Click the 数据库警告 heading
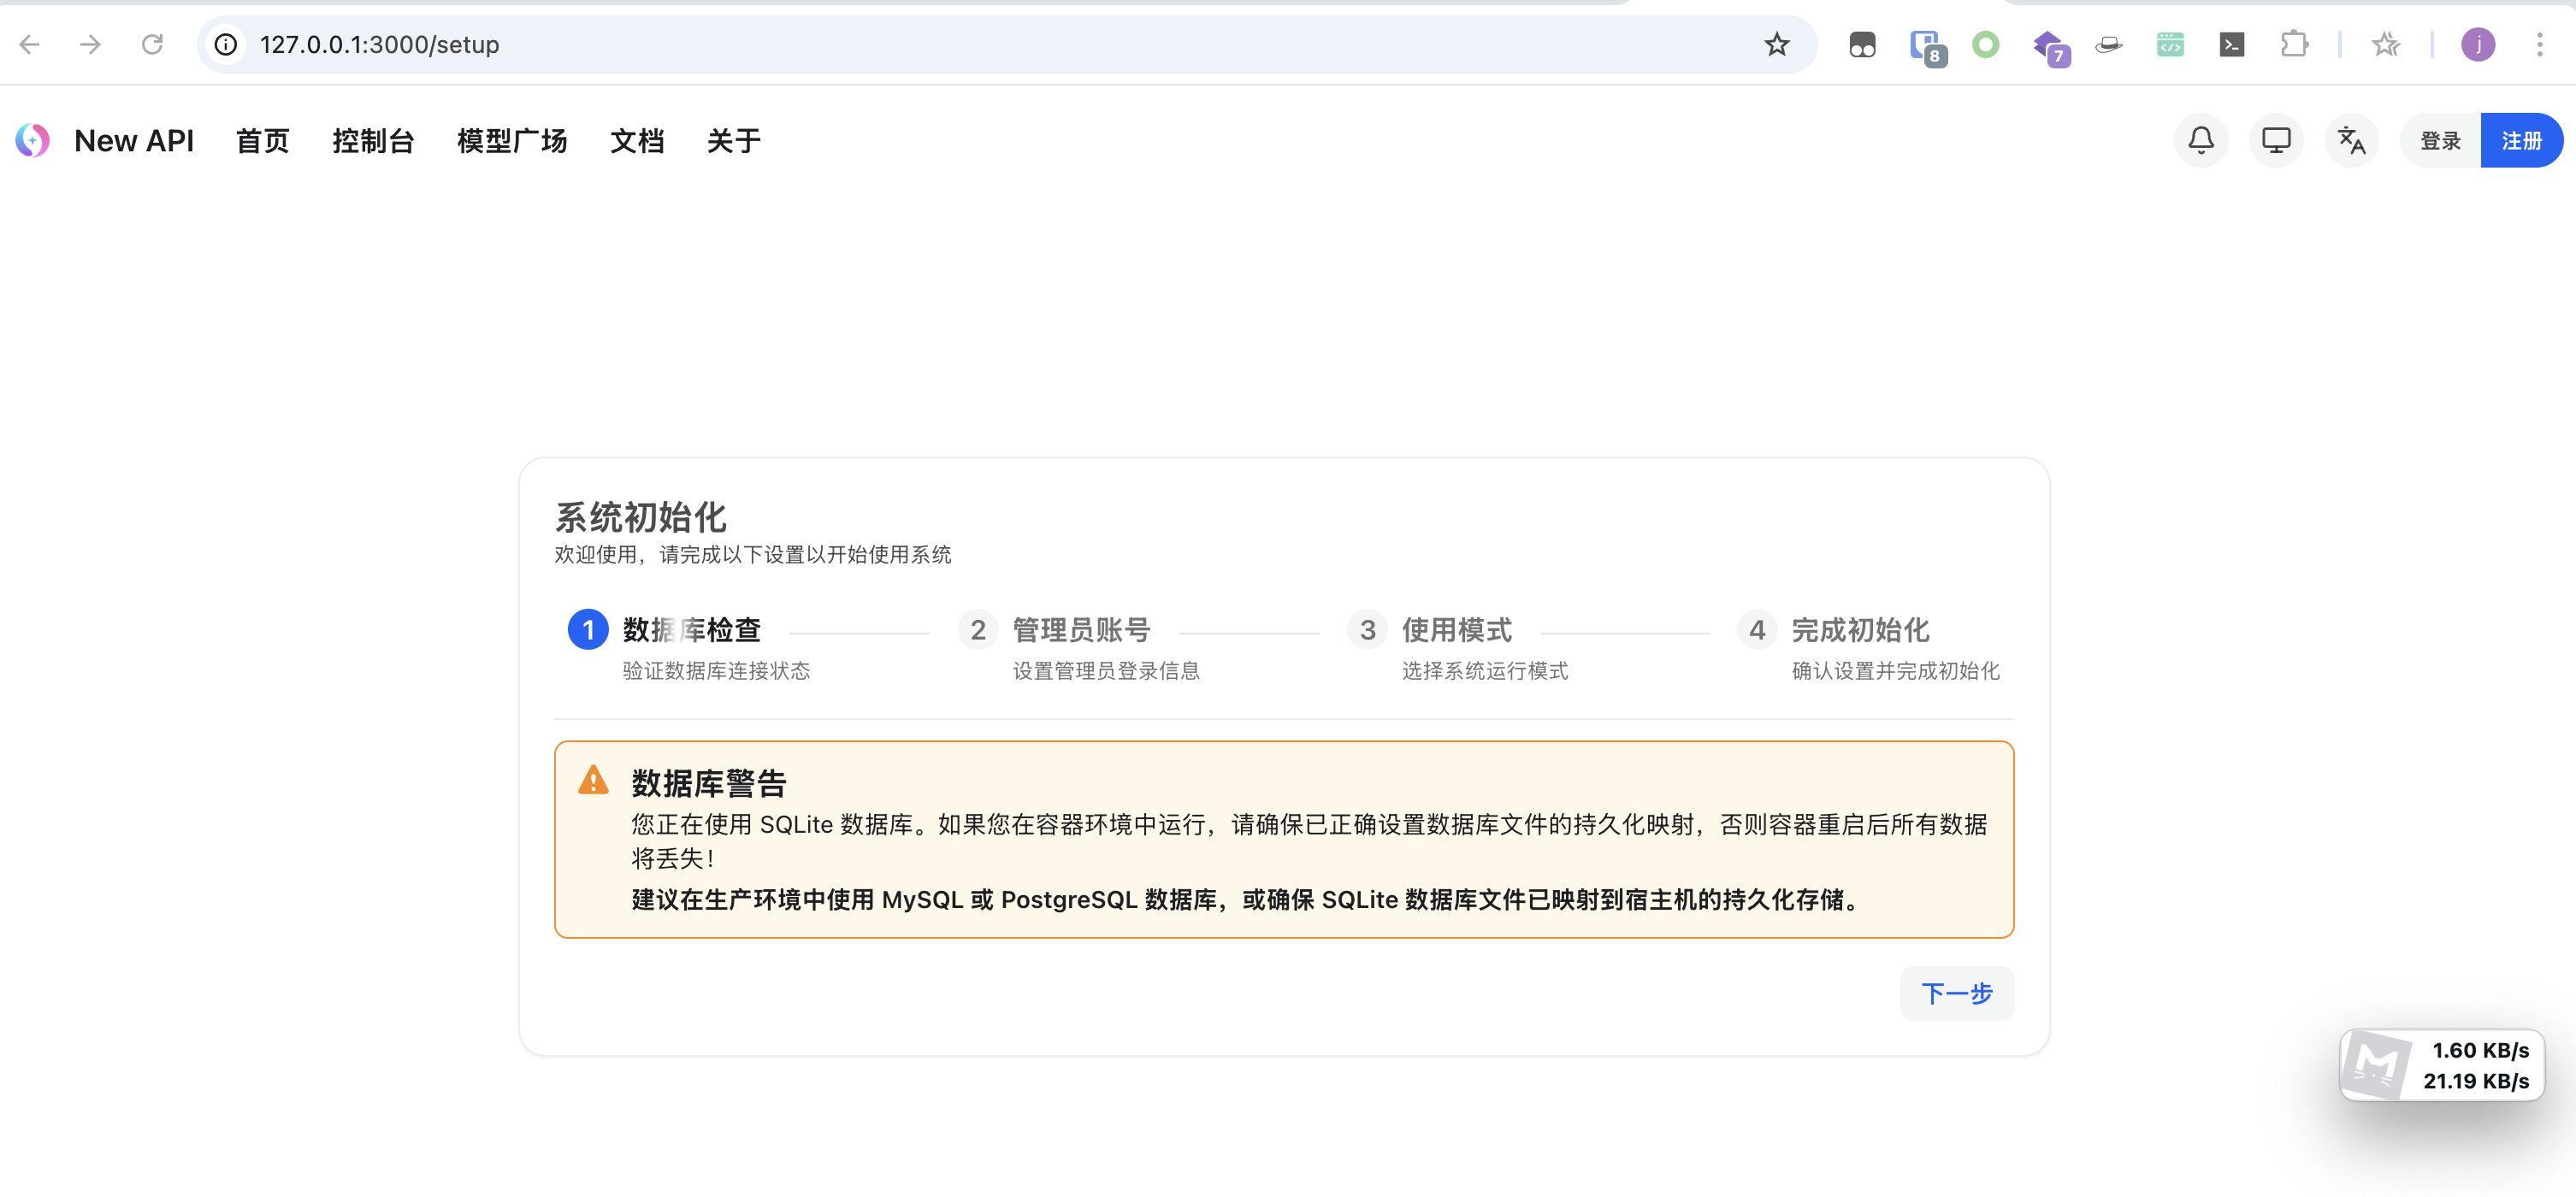The height and width of the screenshot is (1197, 2576). tap(709, 783)
